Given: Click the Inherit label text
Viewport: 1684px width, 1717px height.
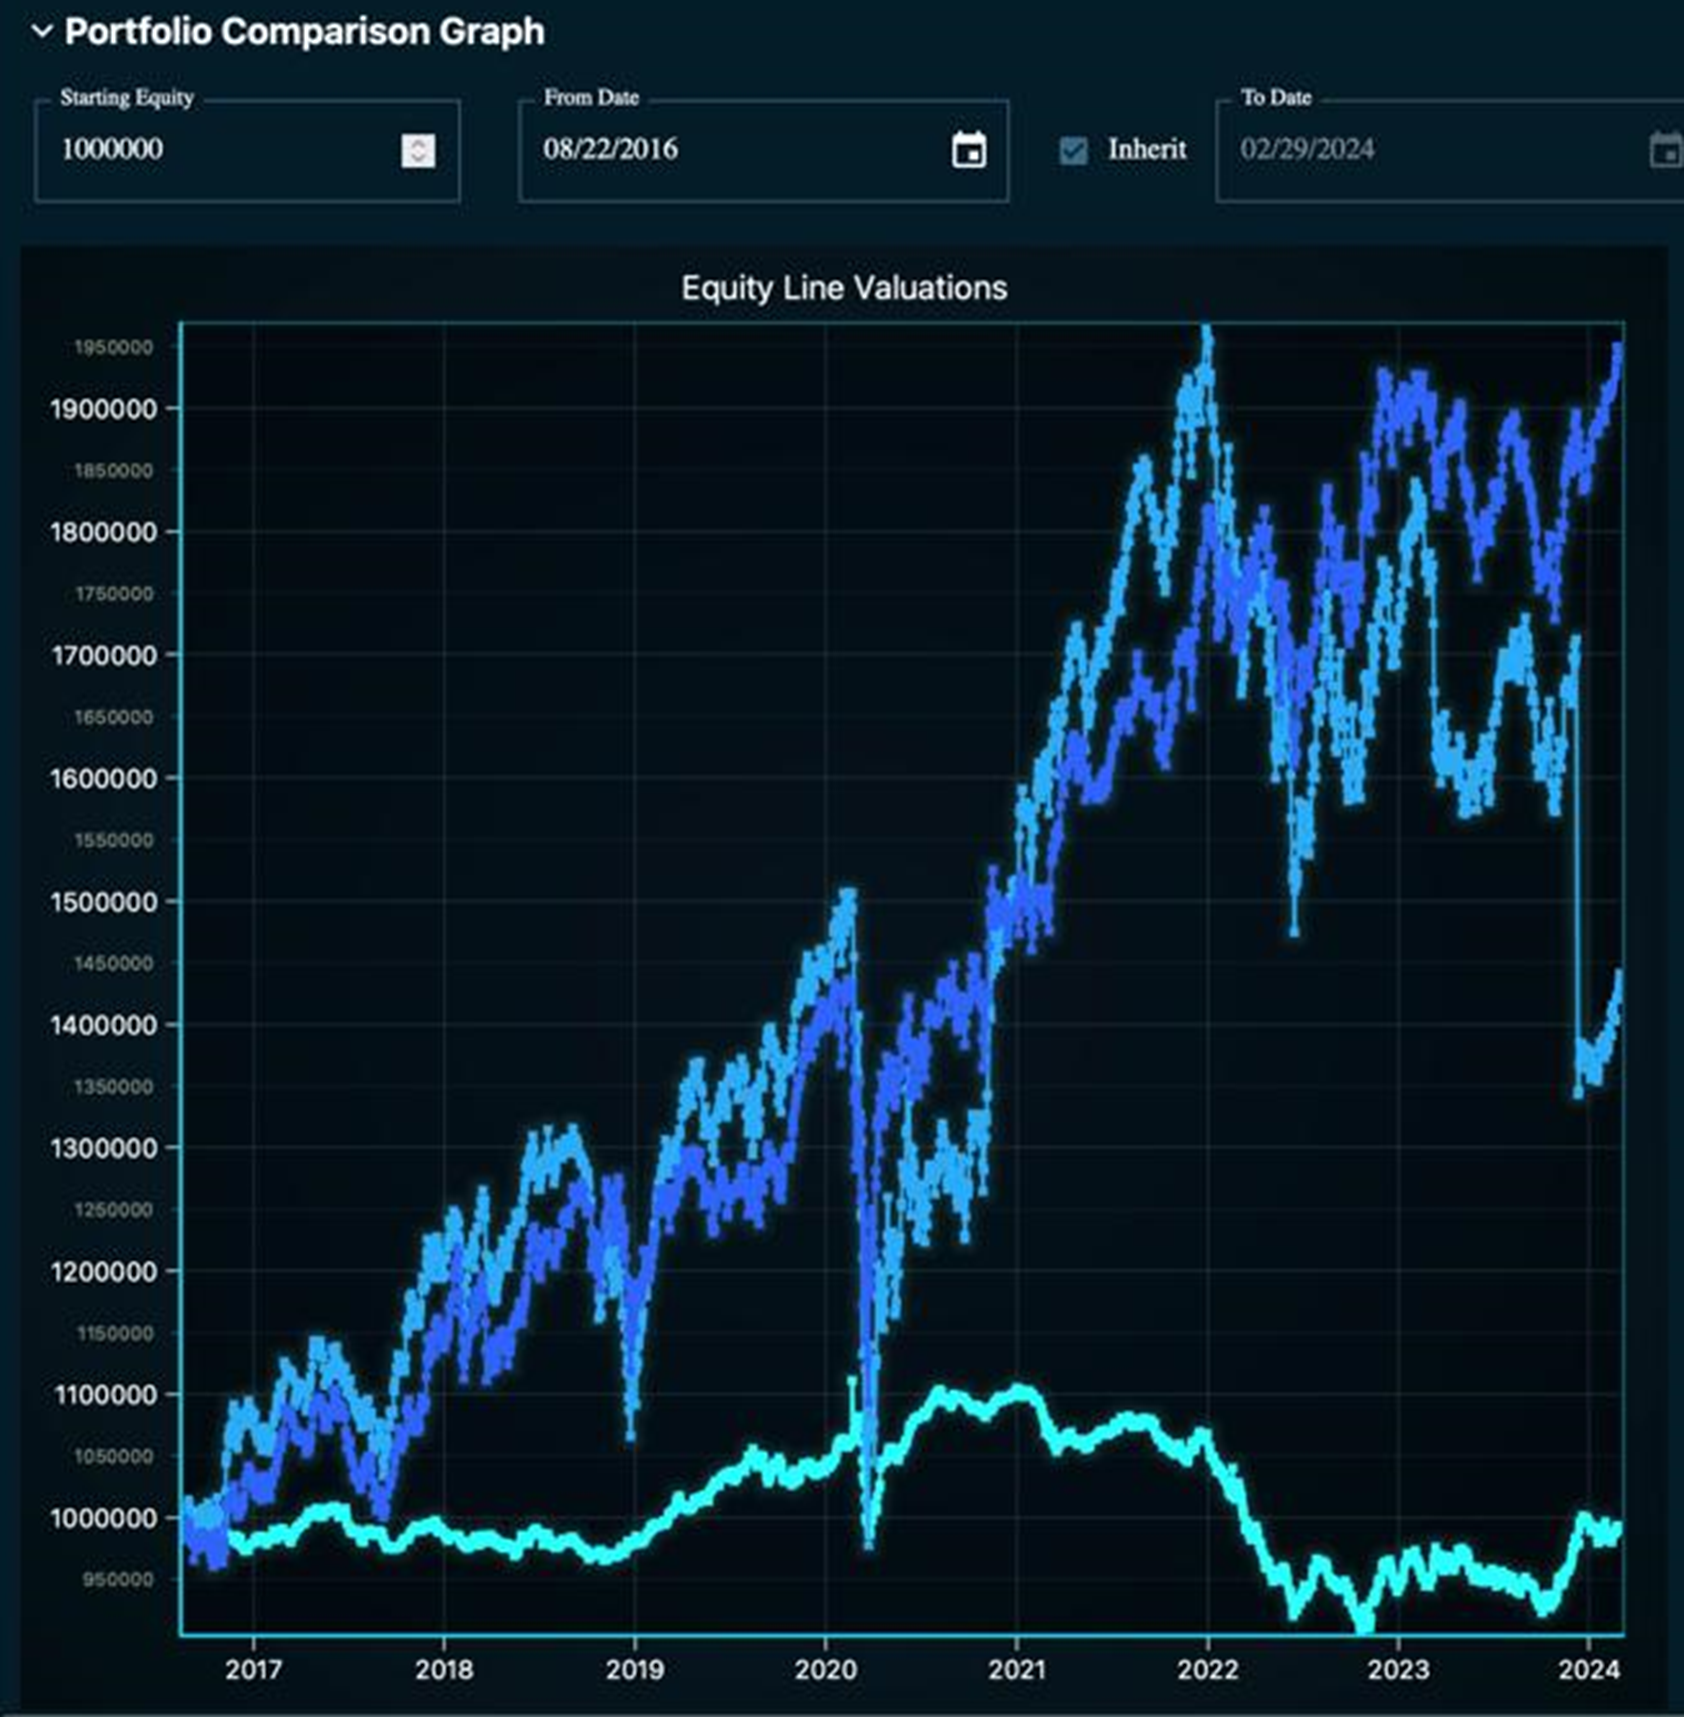Looking at the screenshot, I should click(x=1146, y=150).
